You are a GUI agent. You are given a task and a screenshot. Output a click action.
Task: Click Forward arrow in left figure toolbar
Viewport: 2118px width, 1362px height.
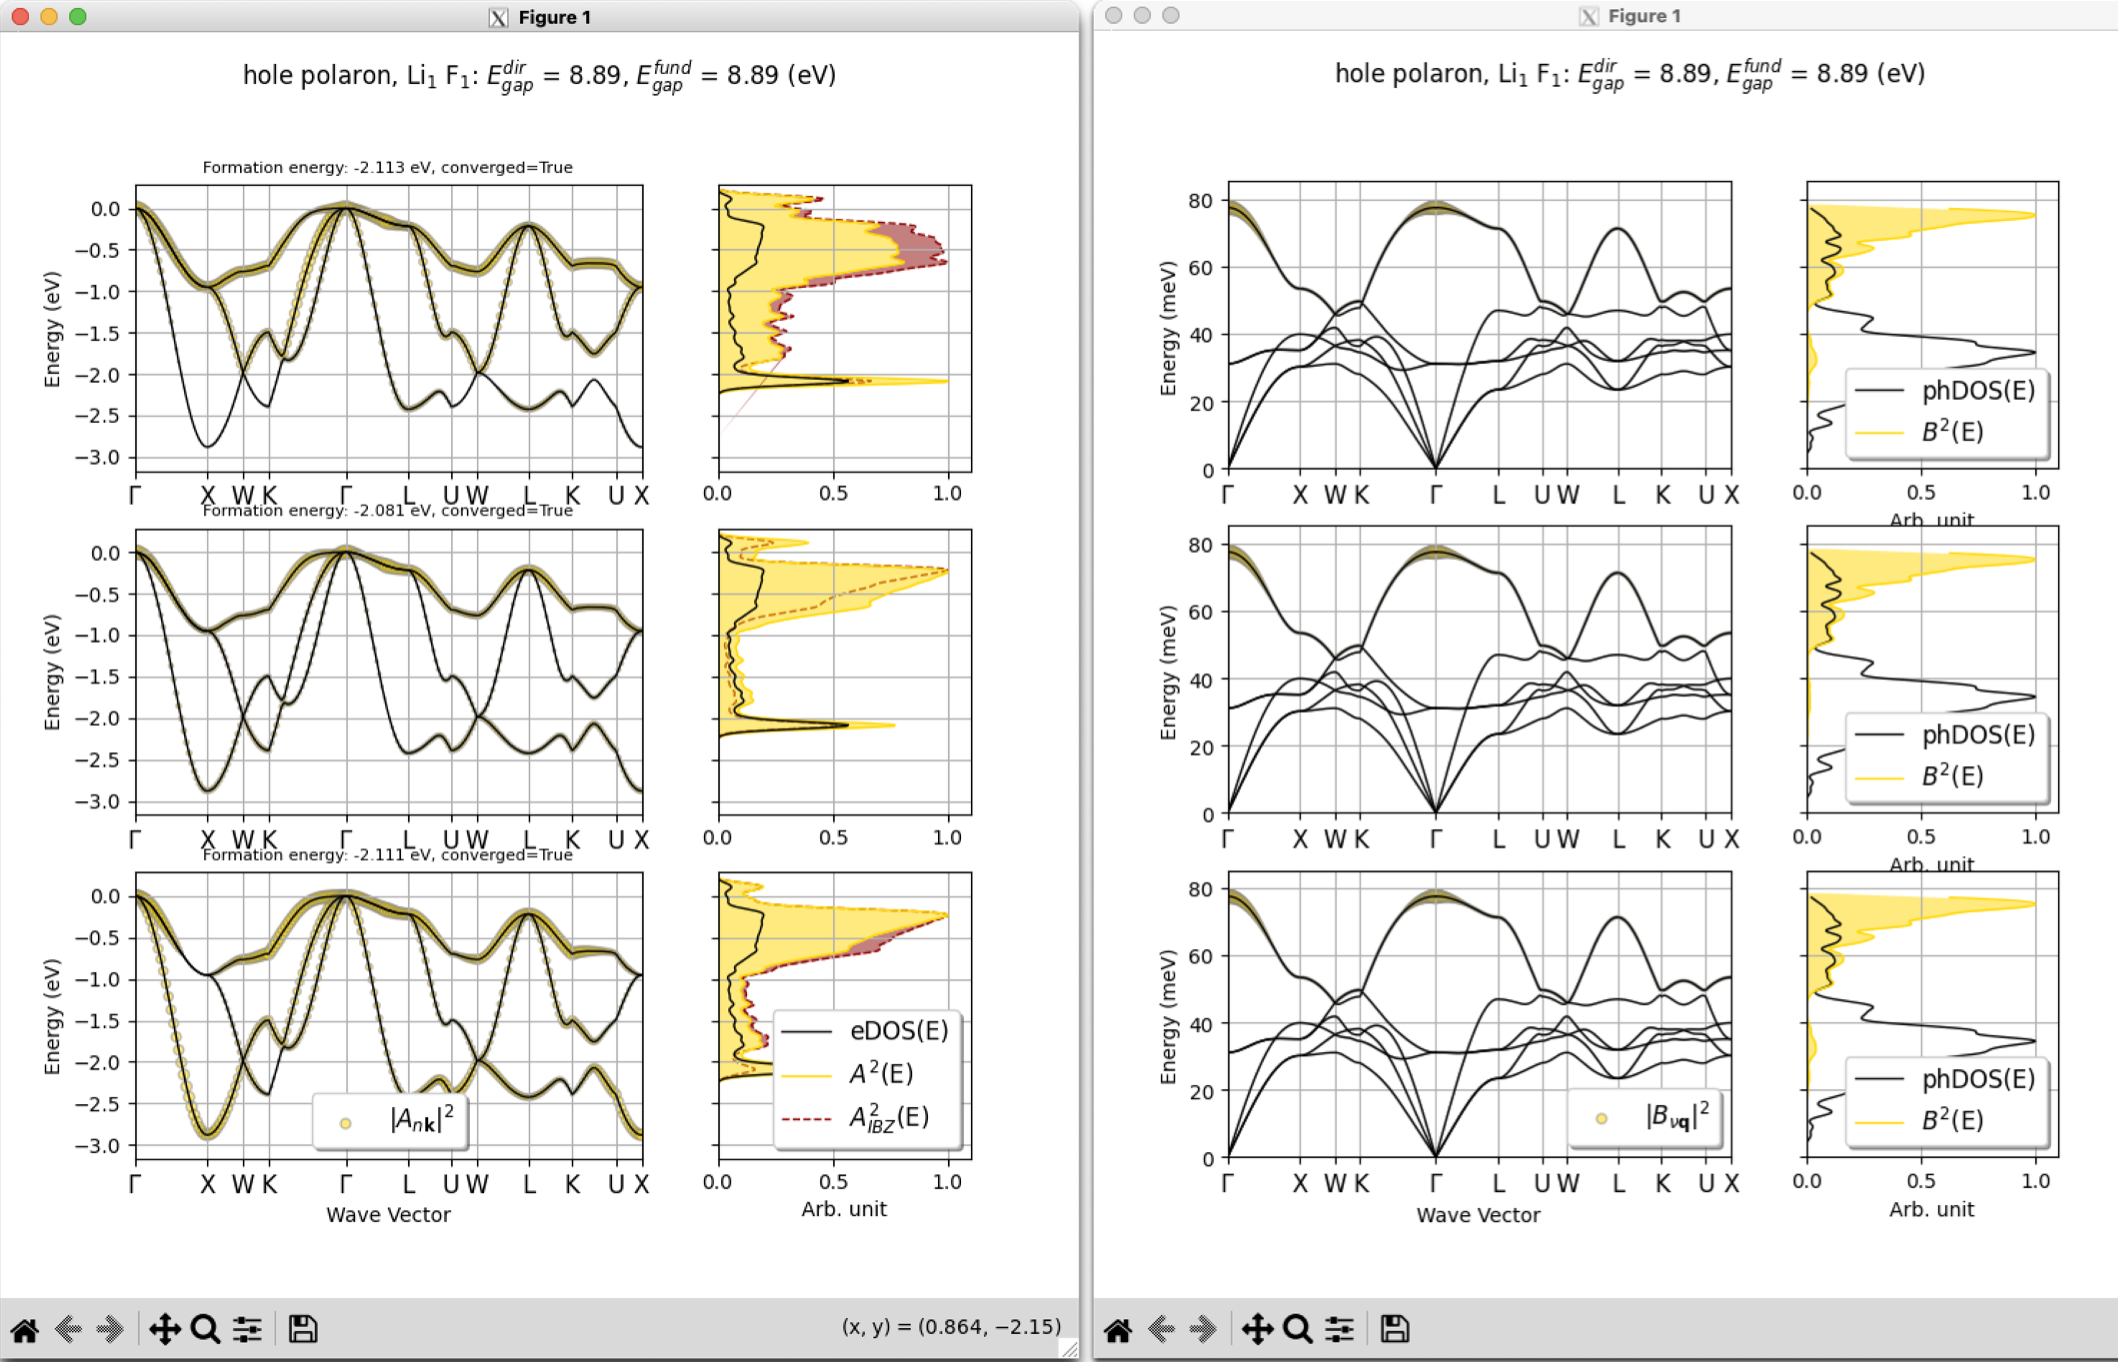110,1329
